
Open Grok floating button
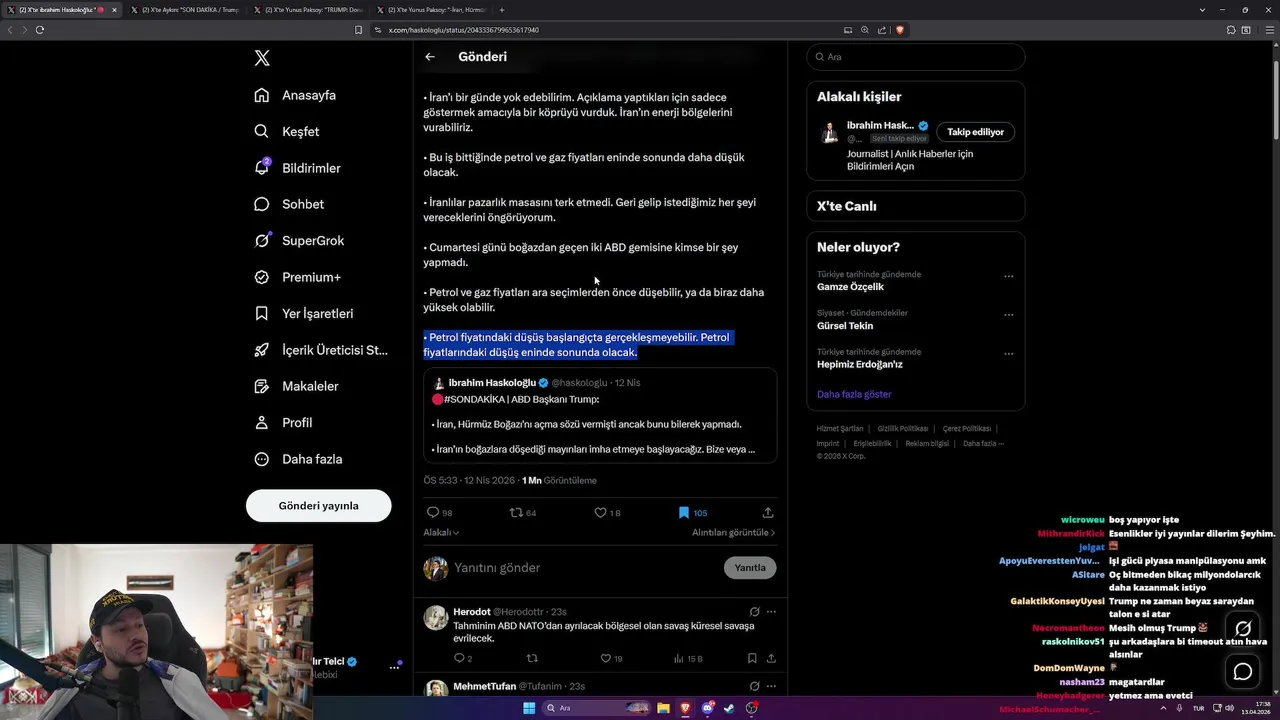pyautogui.click(x=1243, y=629)
